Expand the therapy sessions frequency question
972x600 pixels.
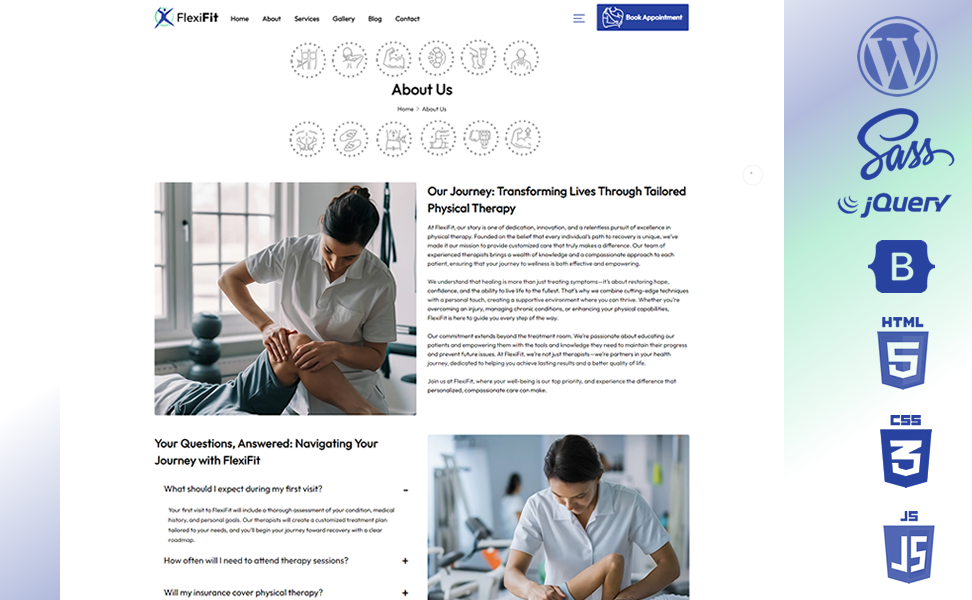405,561
